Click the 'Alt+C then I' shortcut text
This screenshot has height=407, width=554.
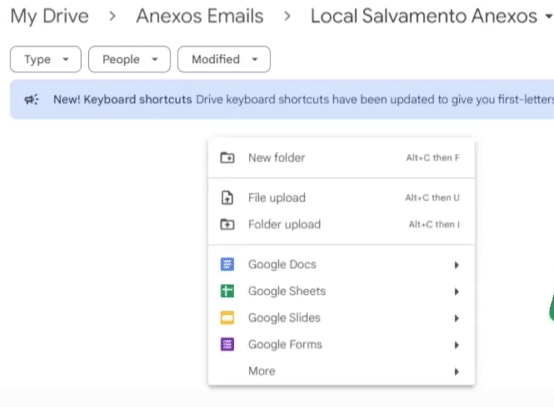pos(434,224)
